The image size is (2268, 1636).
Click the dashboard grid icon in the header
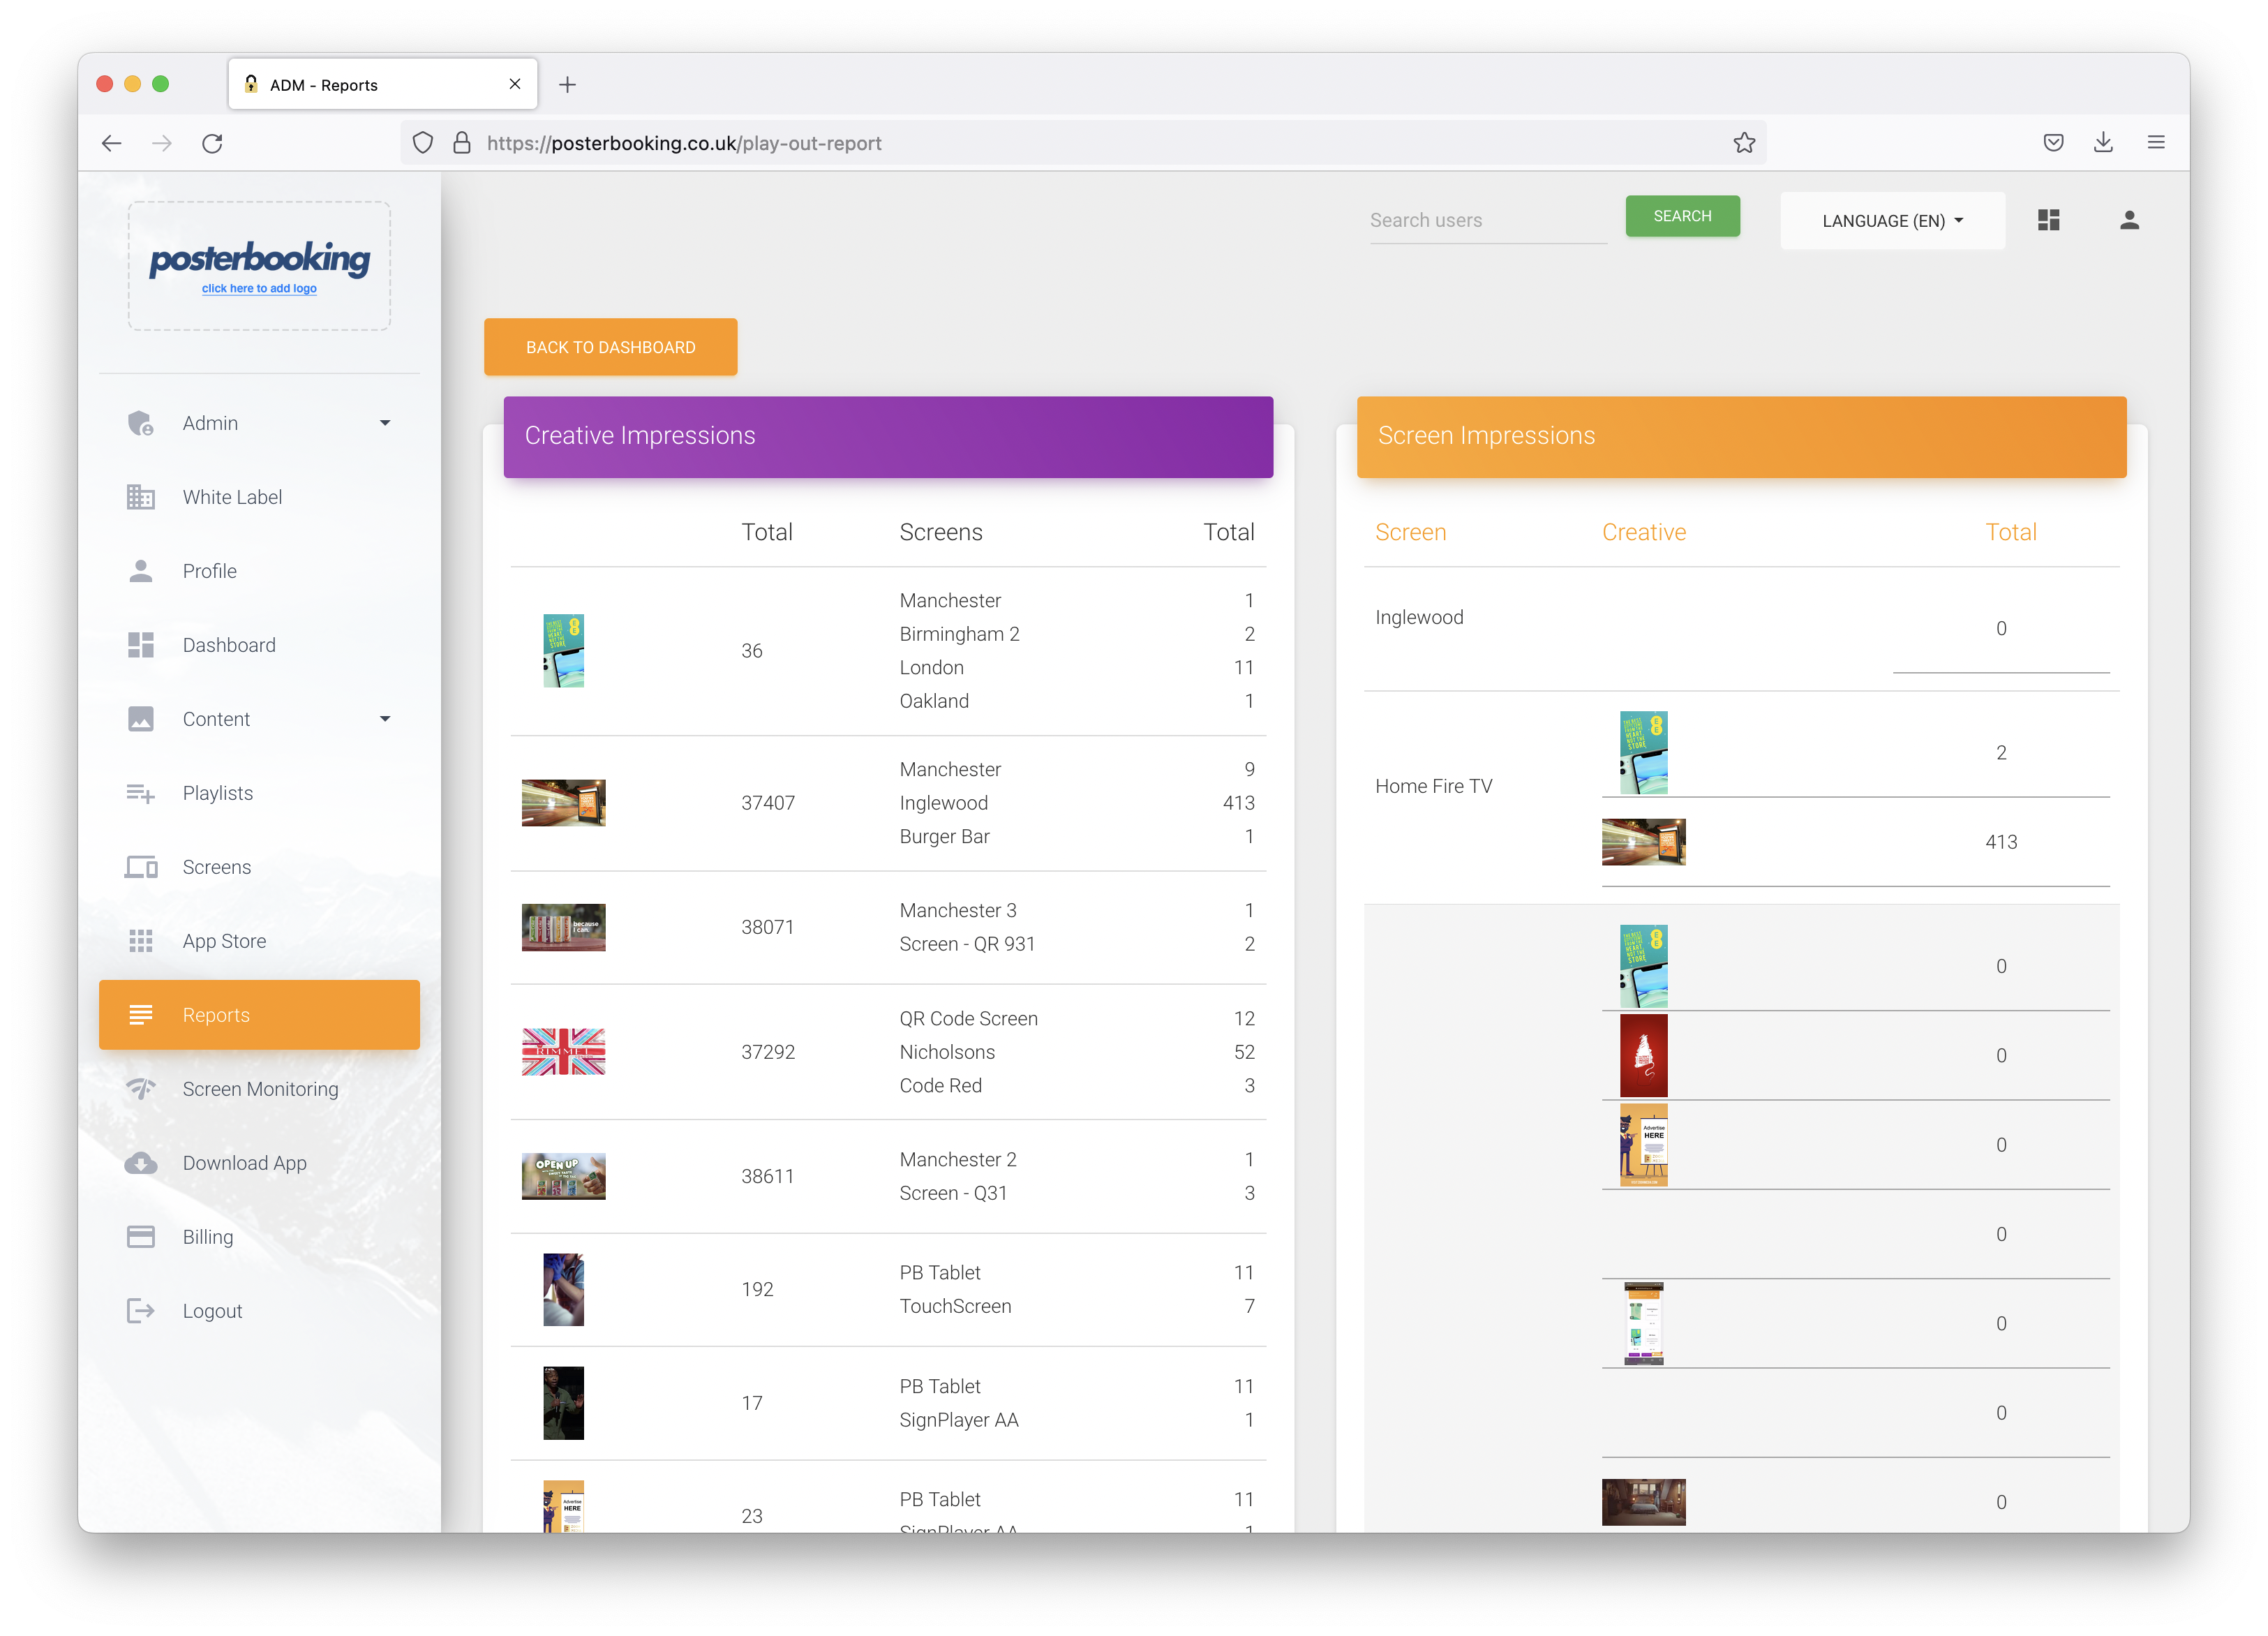pyautogui.click(x=2048, y=220)
